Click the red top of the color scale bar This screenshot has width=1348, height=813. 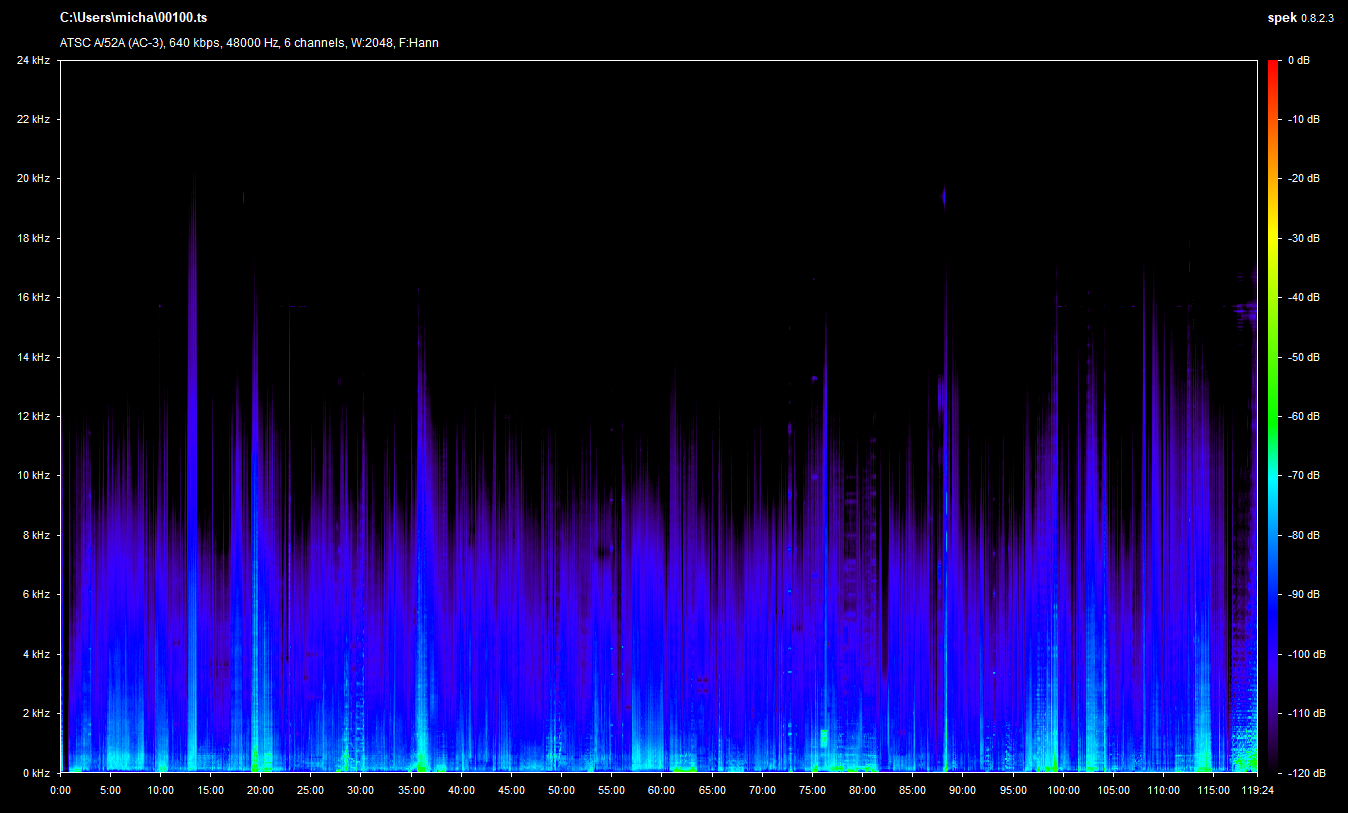click(x=1272, y=66)
